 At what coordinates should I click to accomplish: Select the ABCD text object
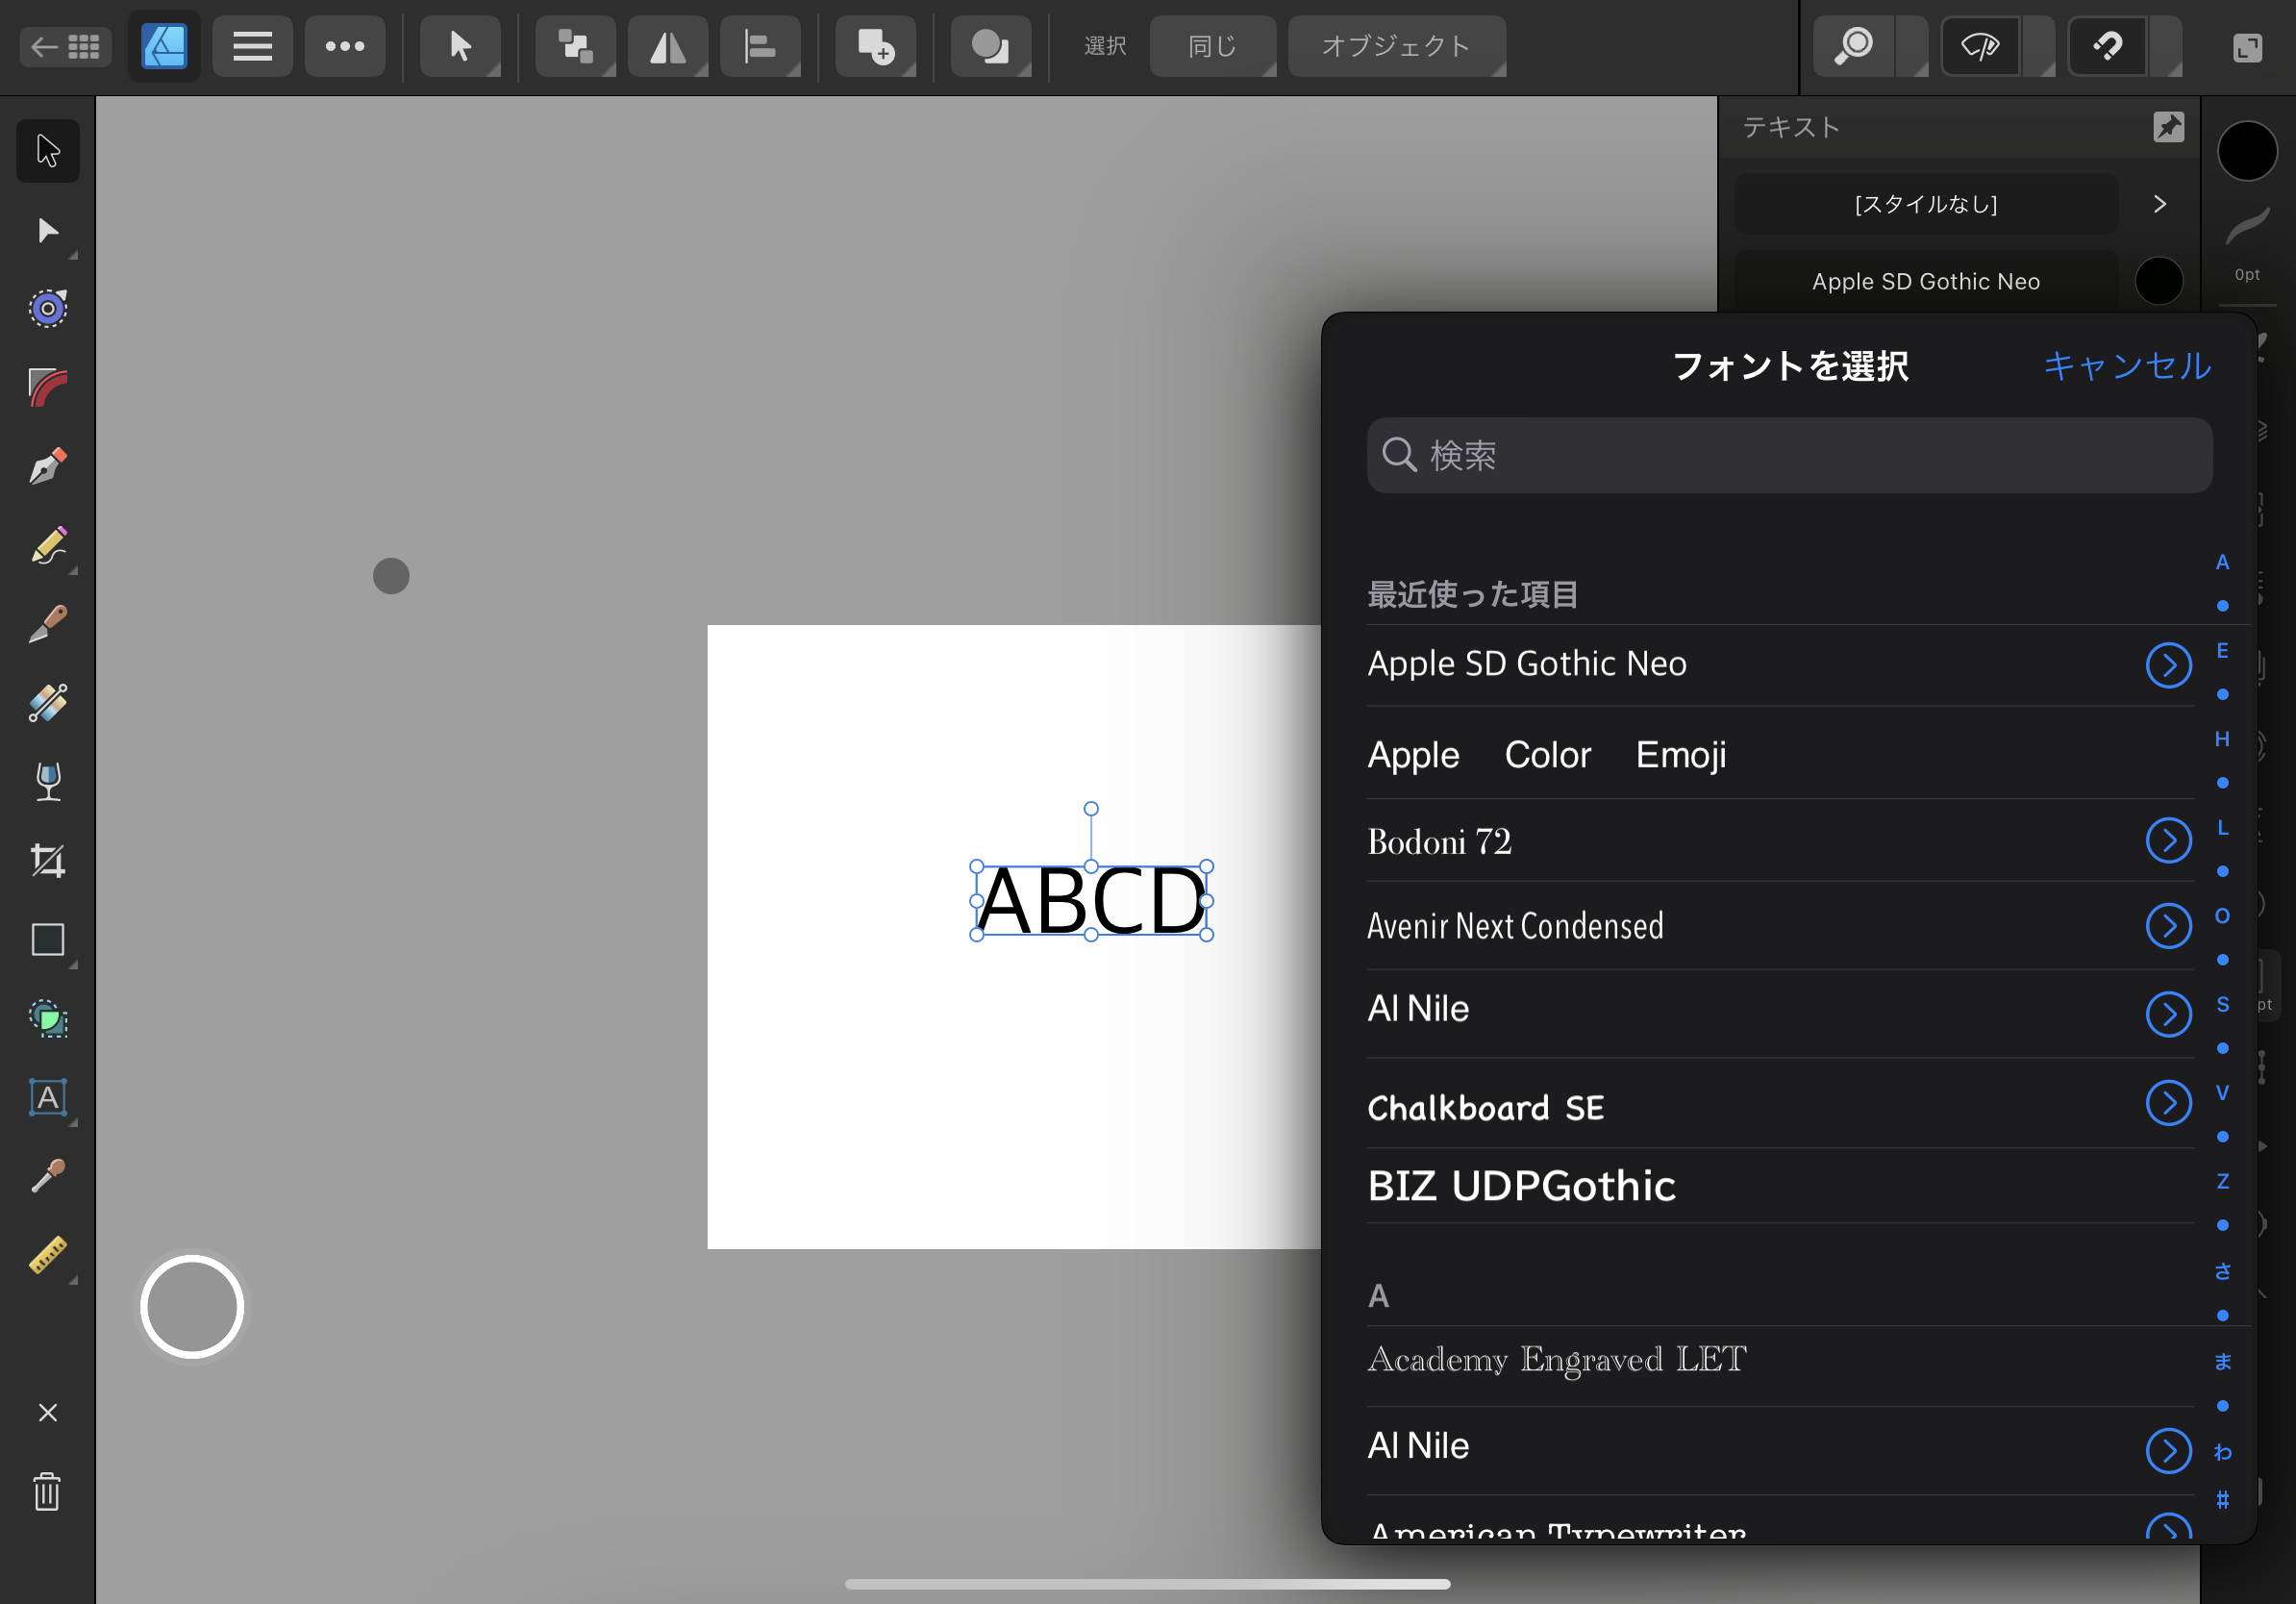(1091, 901)
